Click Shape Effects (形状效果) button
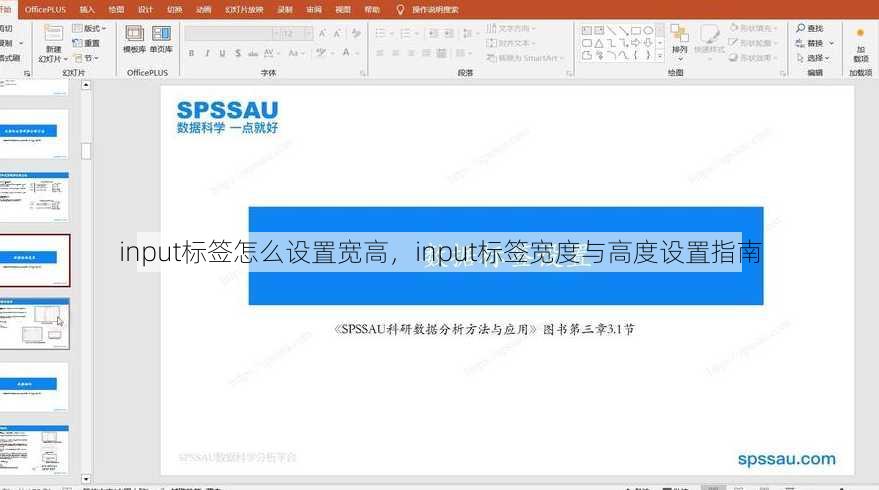The image size is (879, 490). pos(754,58)
